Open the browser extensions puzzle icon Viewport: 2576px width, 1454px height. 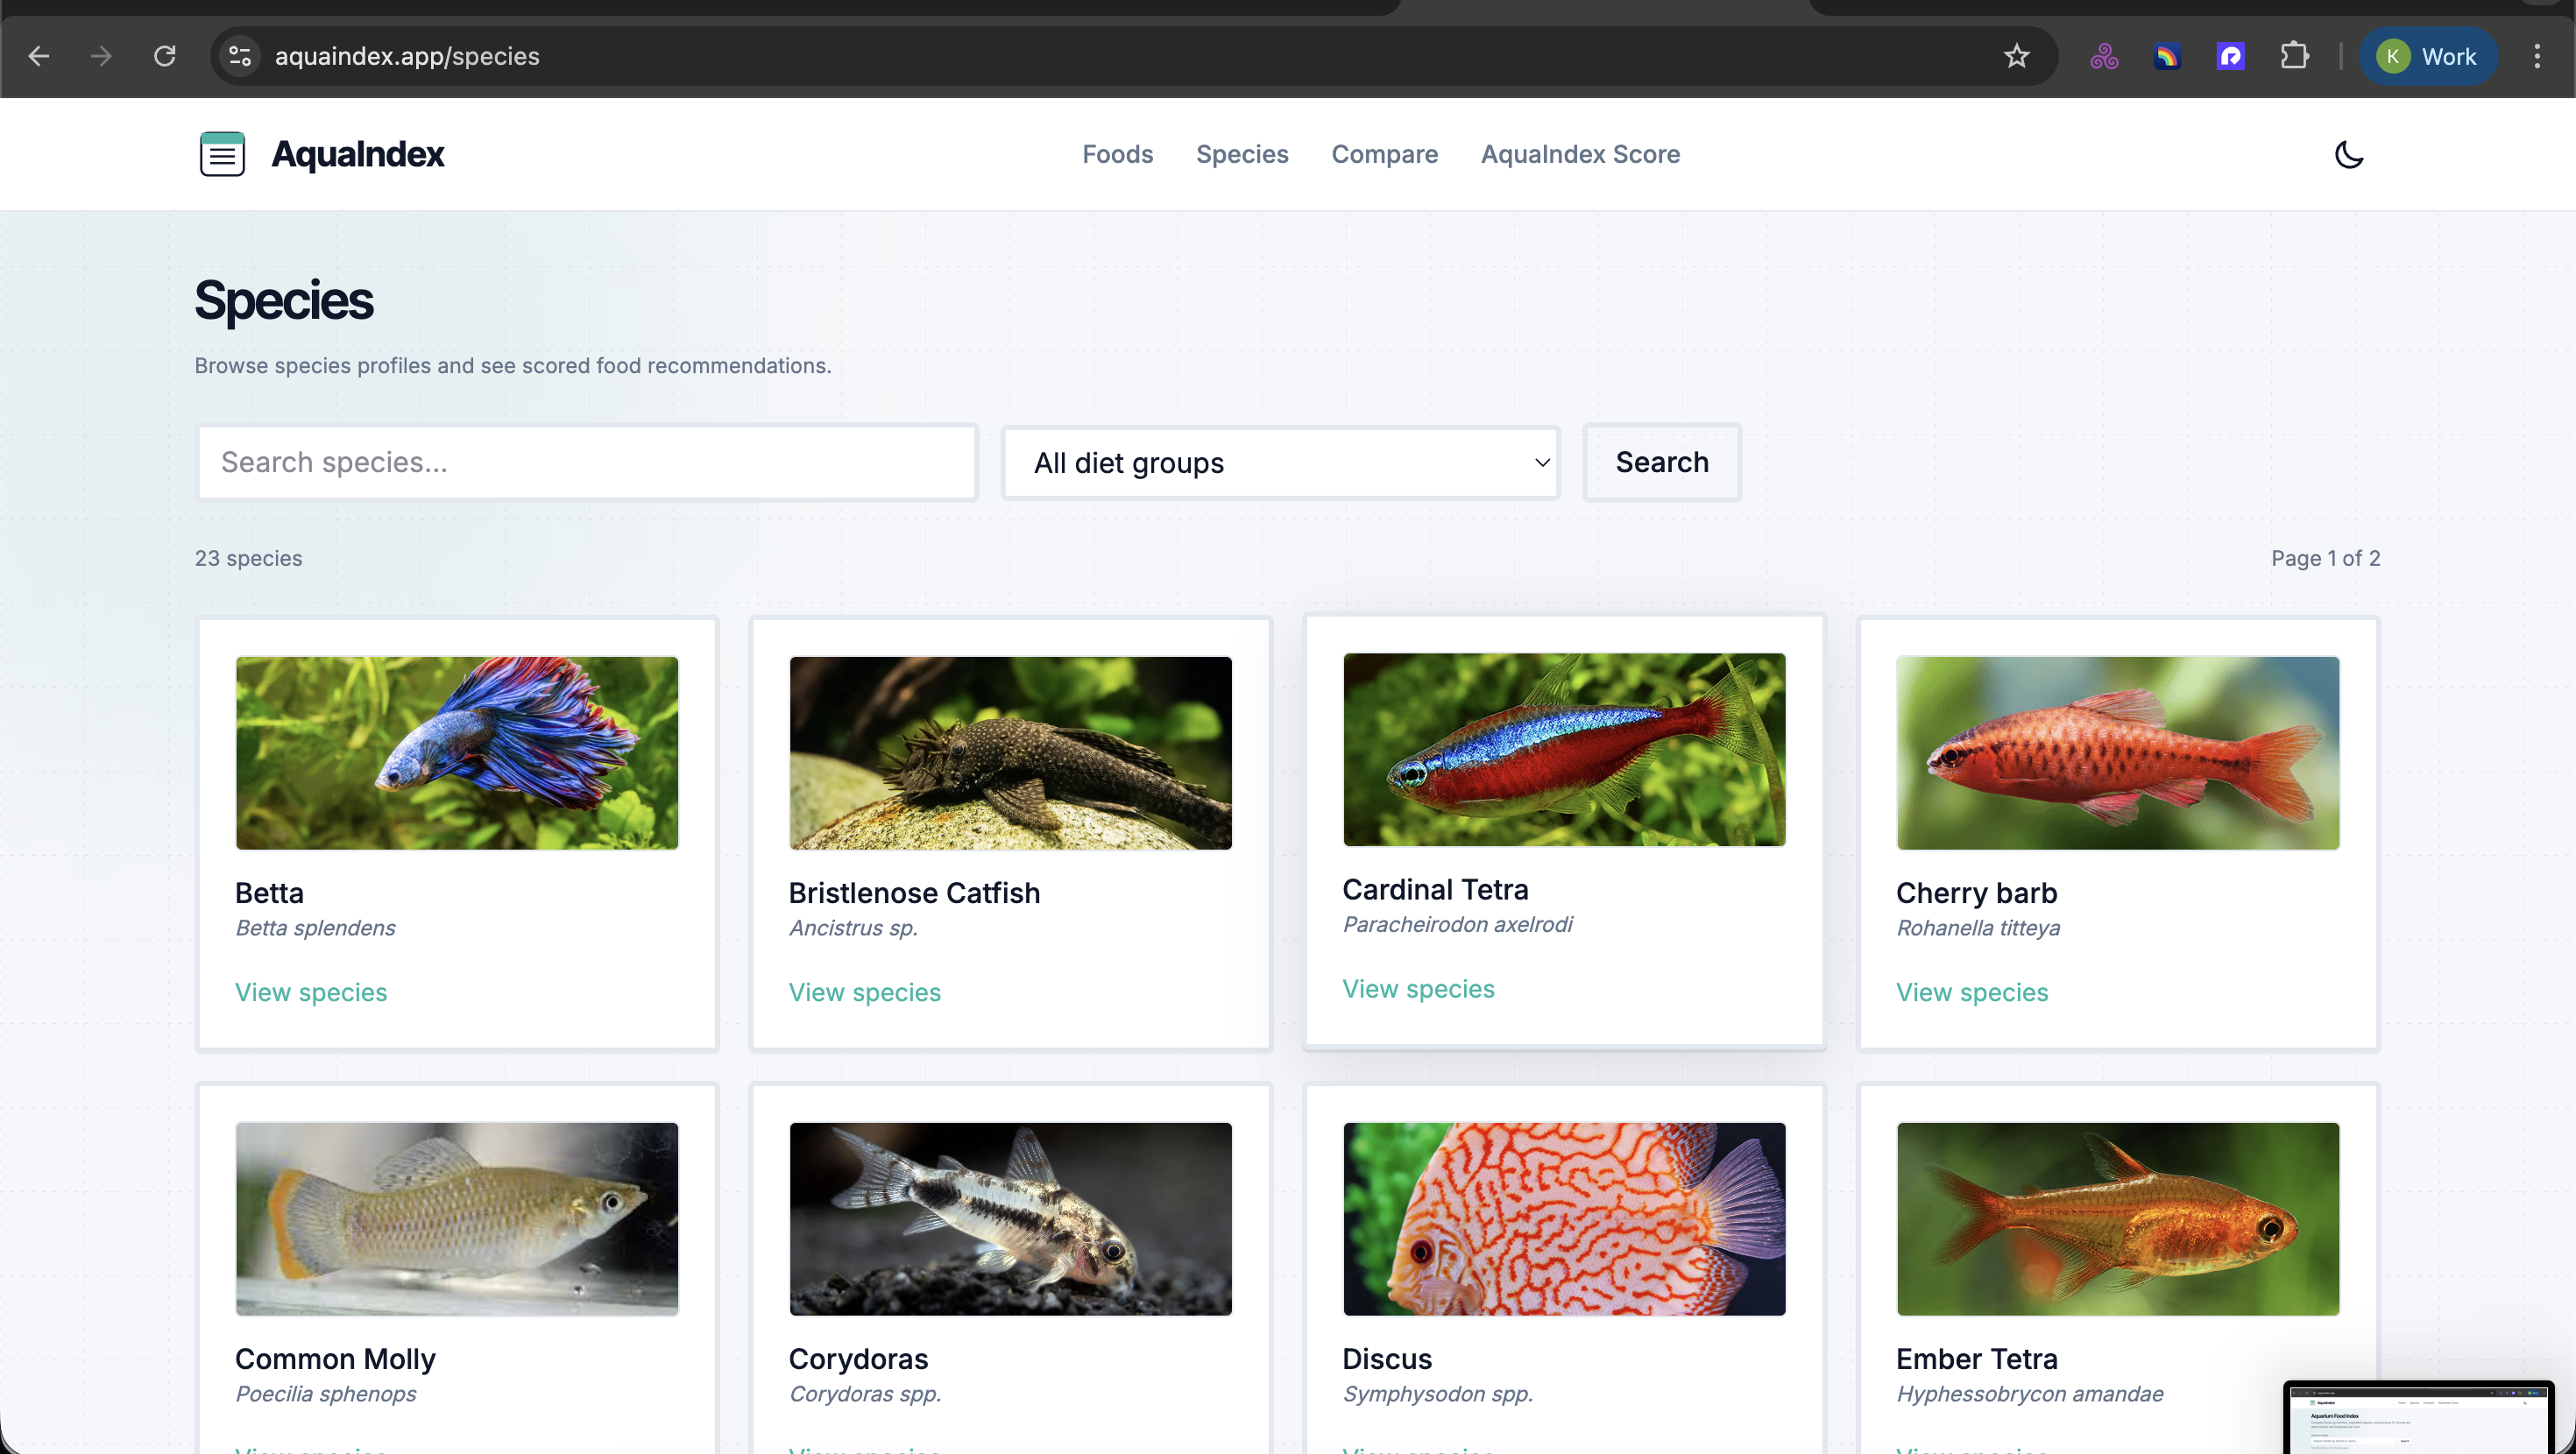[2294, 56]
